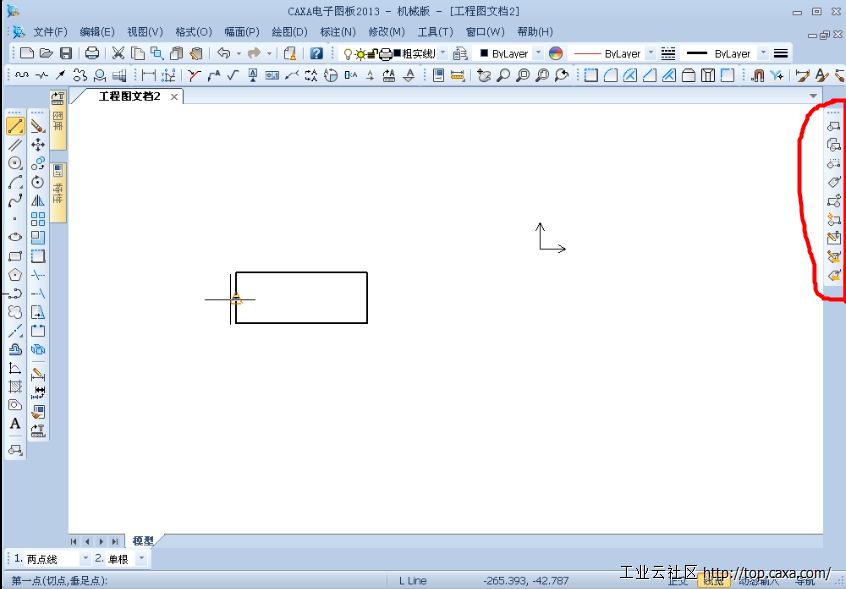Select the Text tool (A icon)

point(15,423)
